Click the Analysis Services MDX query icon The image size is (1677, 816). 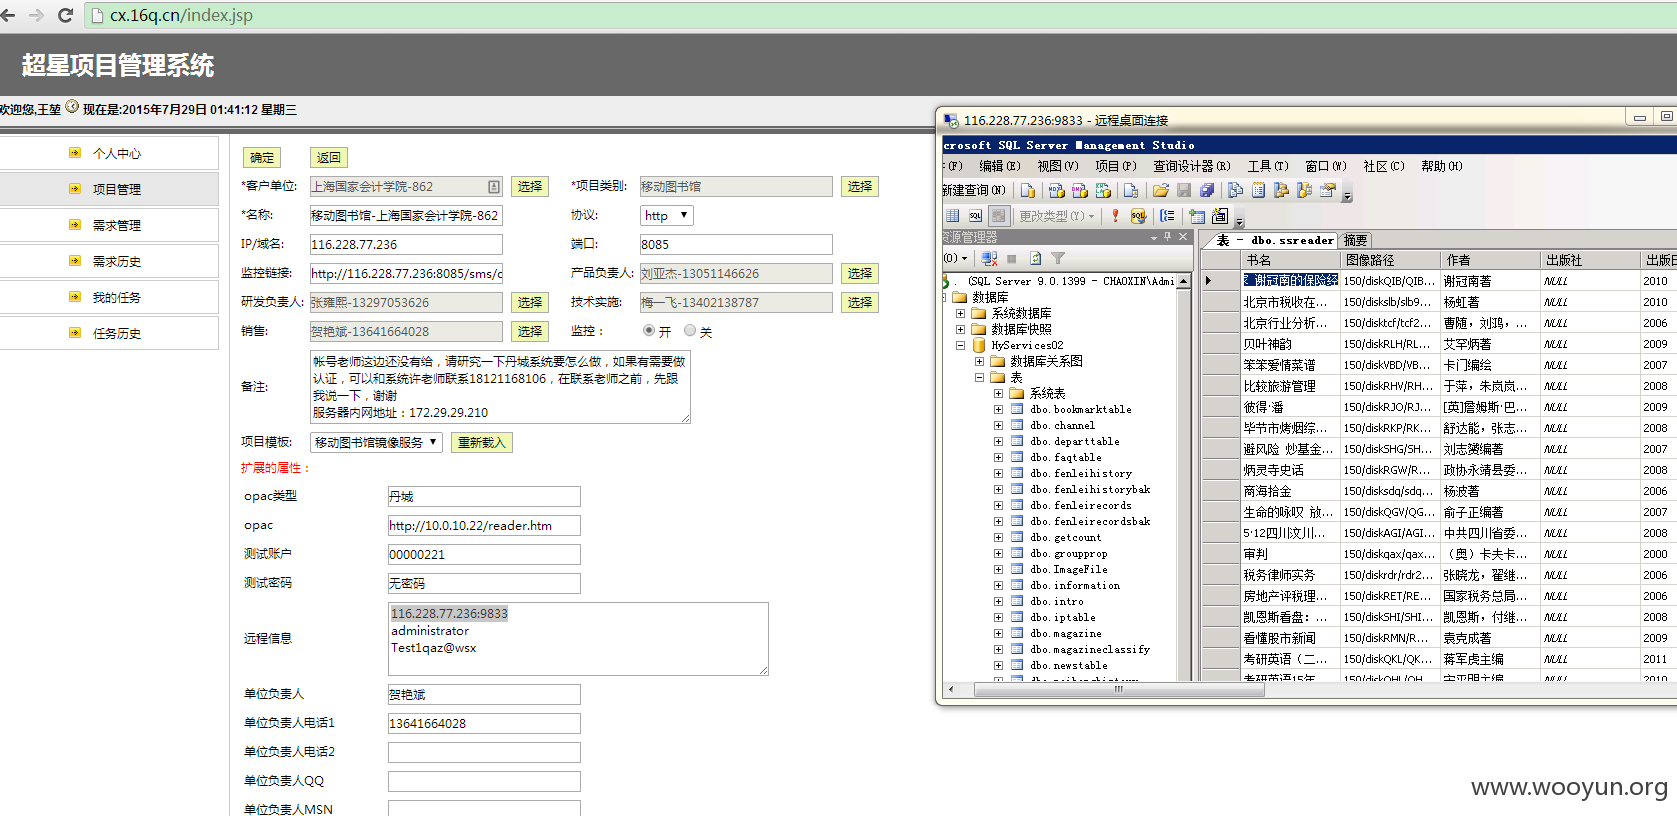(x=1056, y=190)
